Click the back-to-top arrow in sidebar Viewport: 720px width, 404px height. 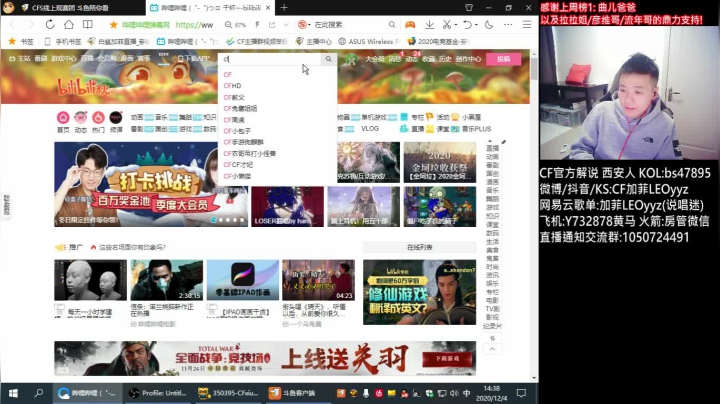[492, 350]
